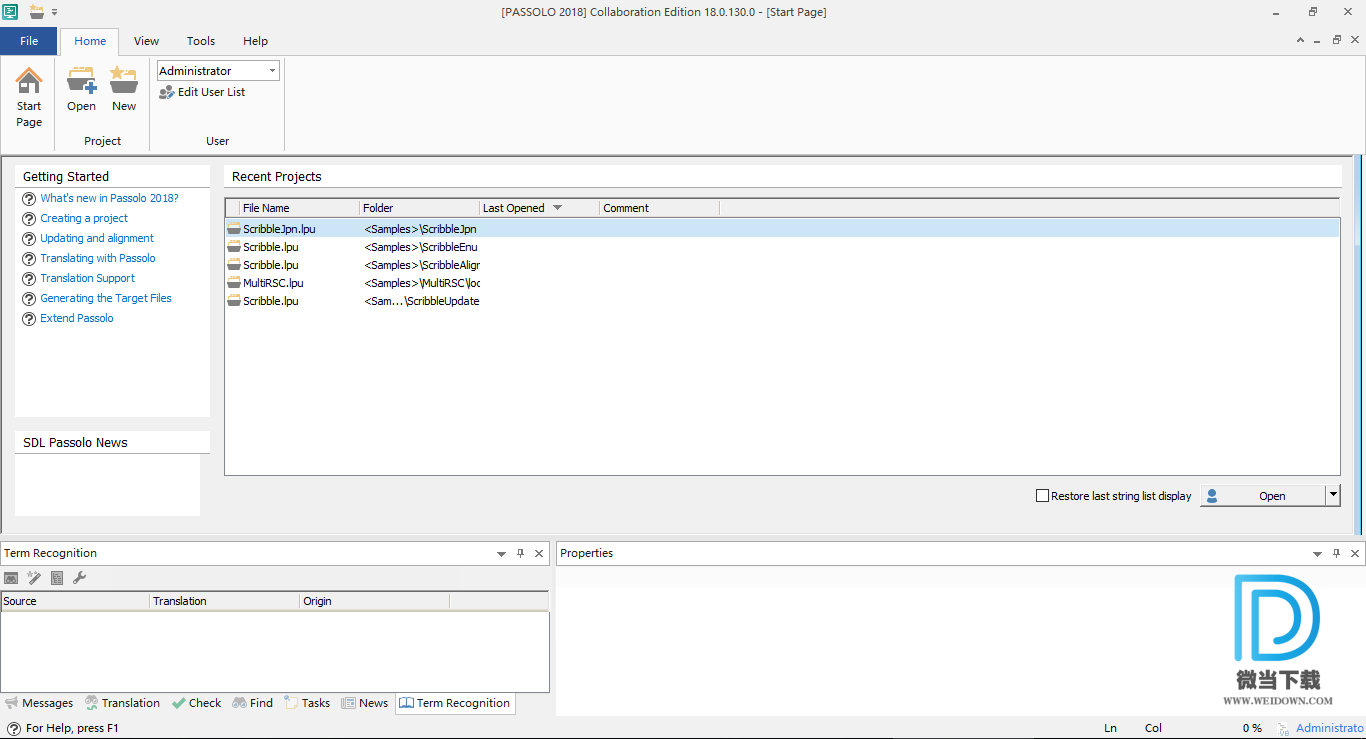Switch to the Home ribbon tab

[90, 41]
